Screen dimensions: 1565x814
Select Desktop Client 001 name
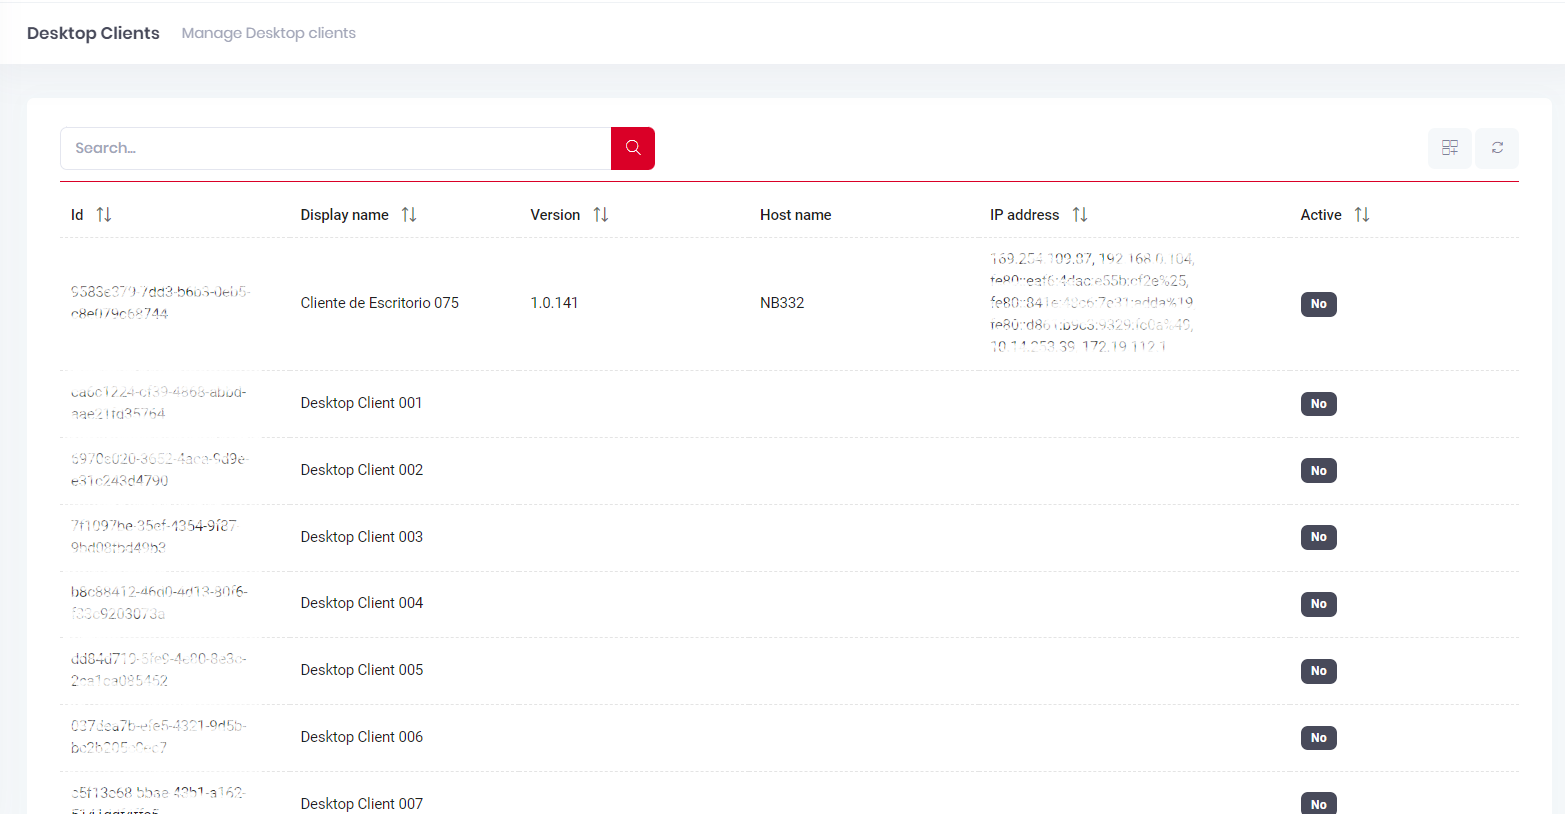point(362,403)
